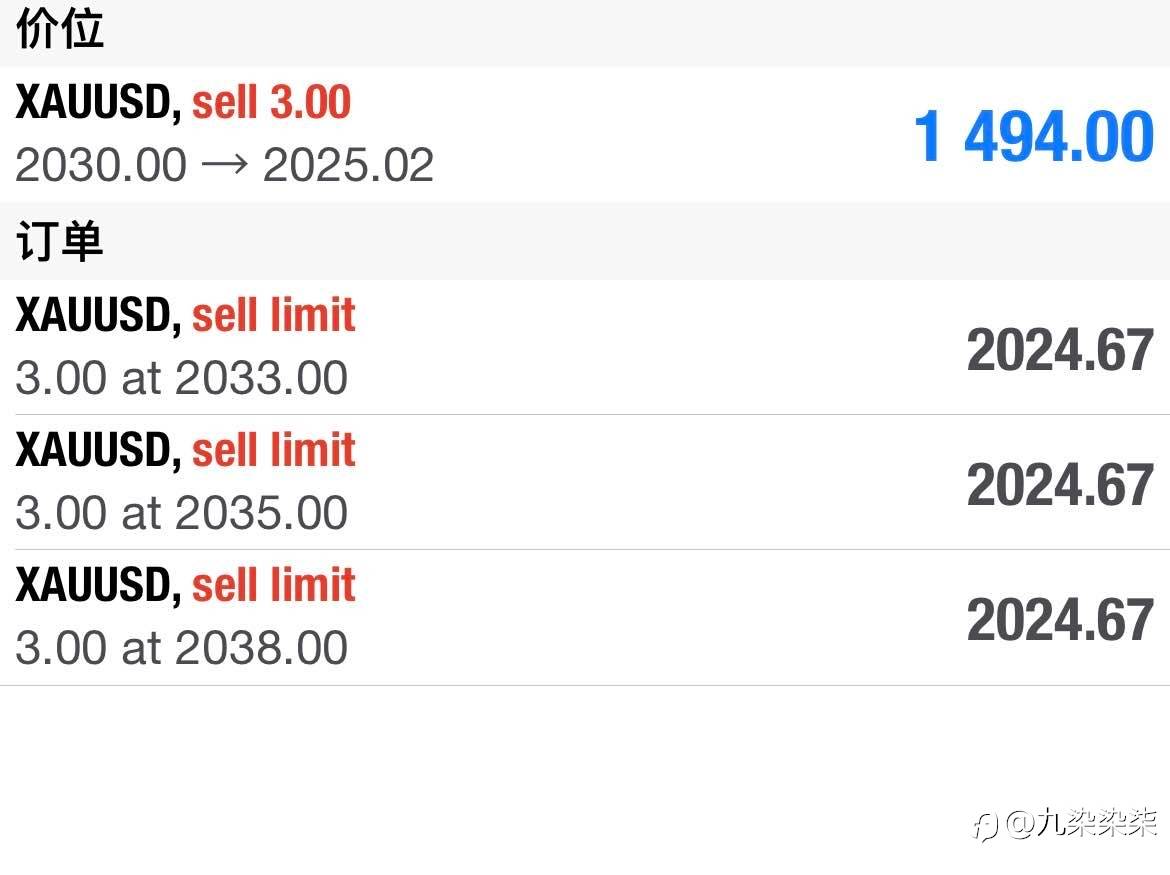The height and width of the screenshot is (875, 1170).
Task: Tap the 价位 section header
Action: (x=60, y=29)
